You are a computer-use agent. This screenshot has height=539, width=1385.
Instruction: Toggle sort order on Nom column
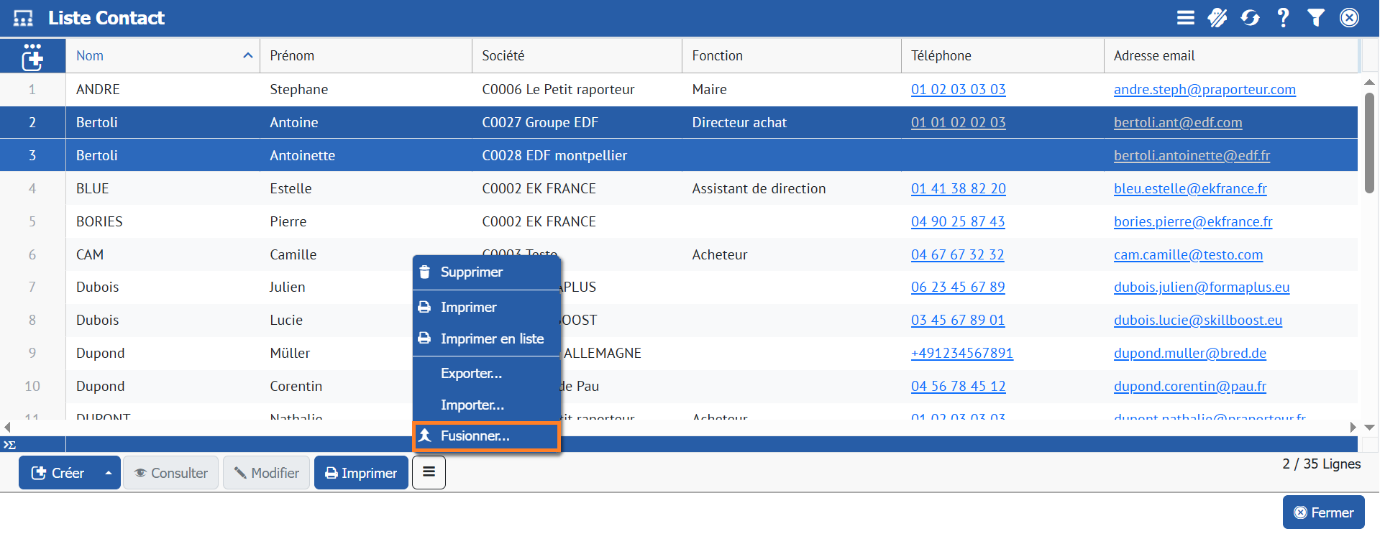click(x=248, y=56)
